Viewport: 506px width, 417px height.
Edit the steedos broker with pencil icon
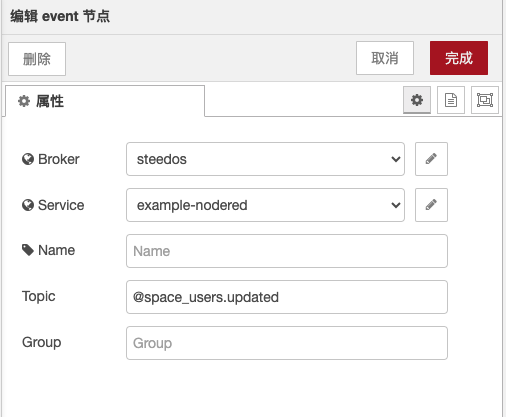431,159
